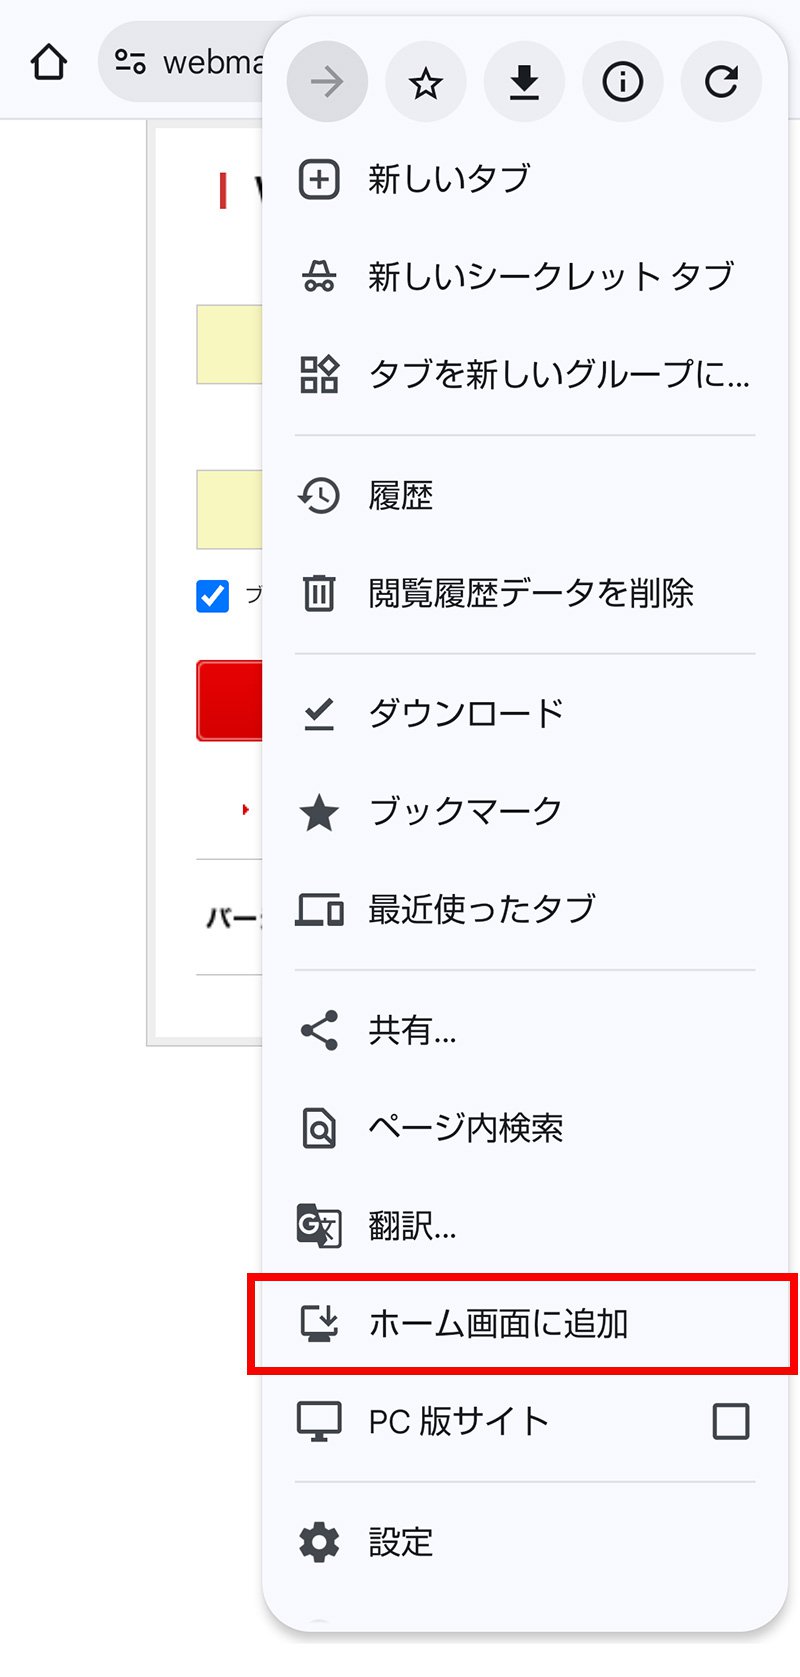
Task: Open 履歴 from the menu
Action: 400,495
